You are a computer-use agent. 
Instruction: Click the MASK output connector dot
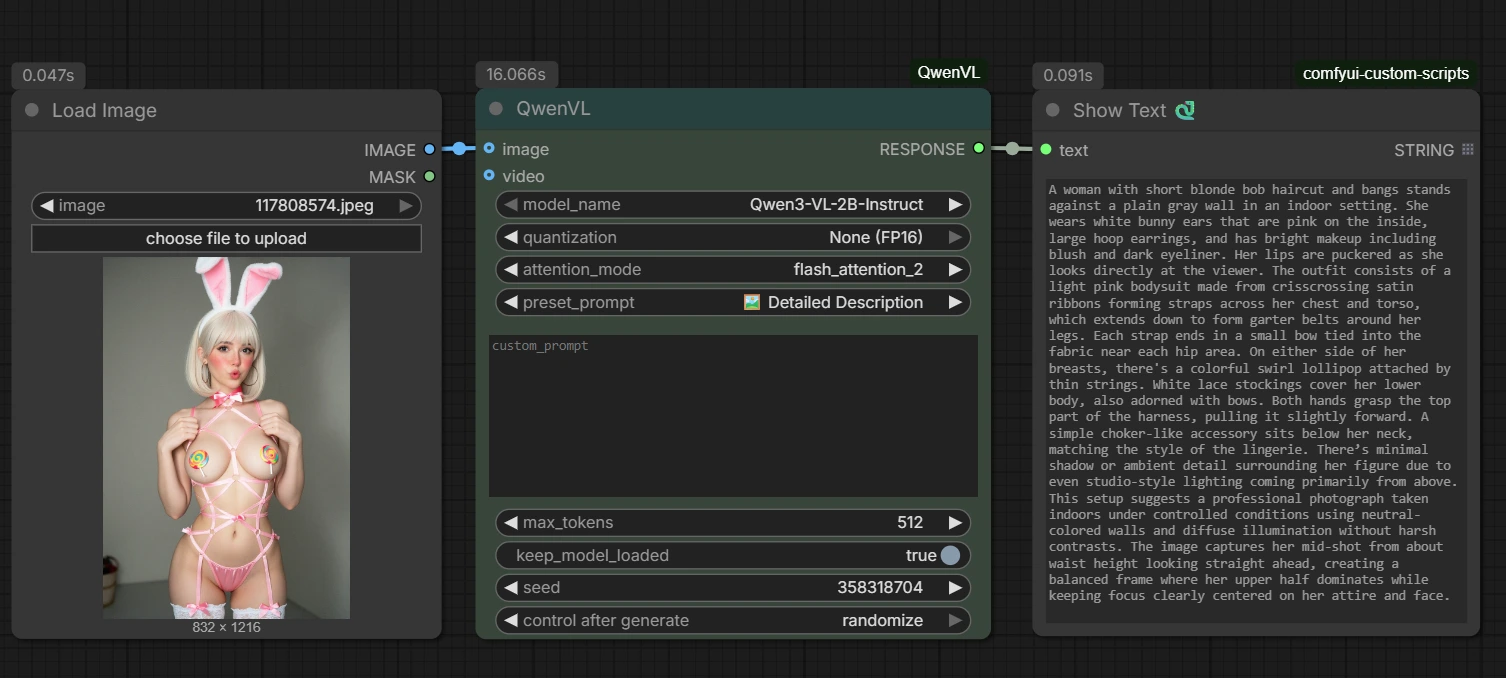click(x=429, y=177)
